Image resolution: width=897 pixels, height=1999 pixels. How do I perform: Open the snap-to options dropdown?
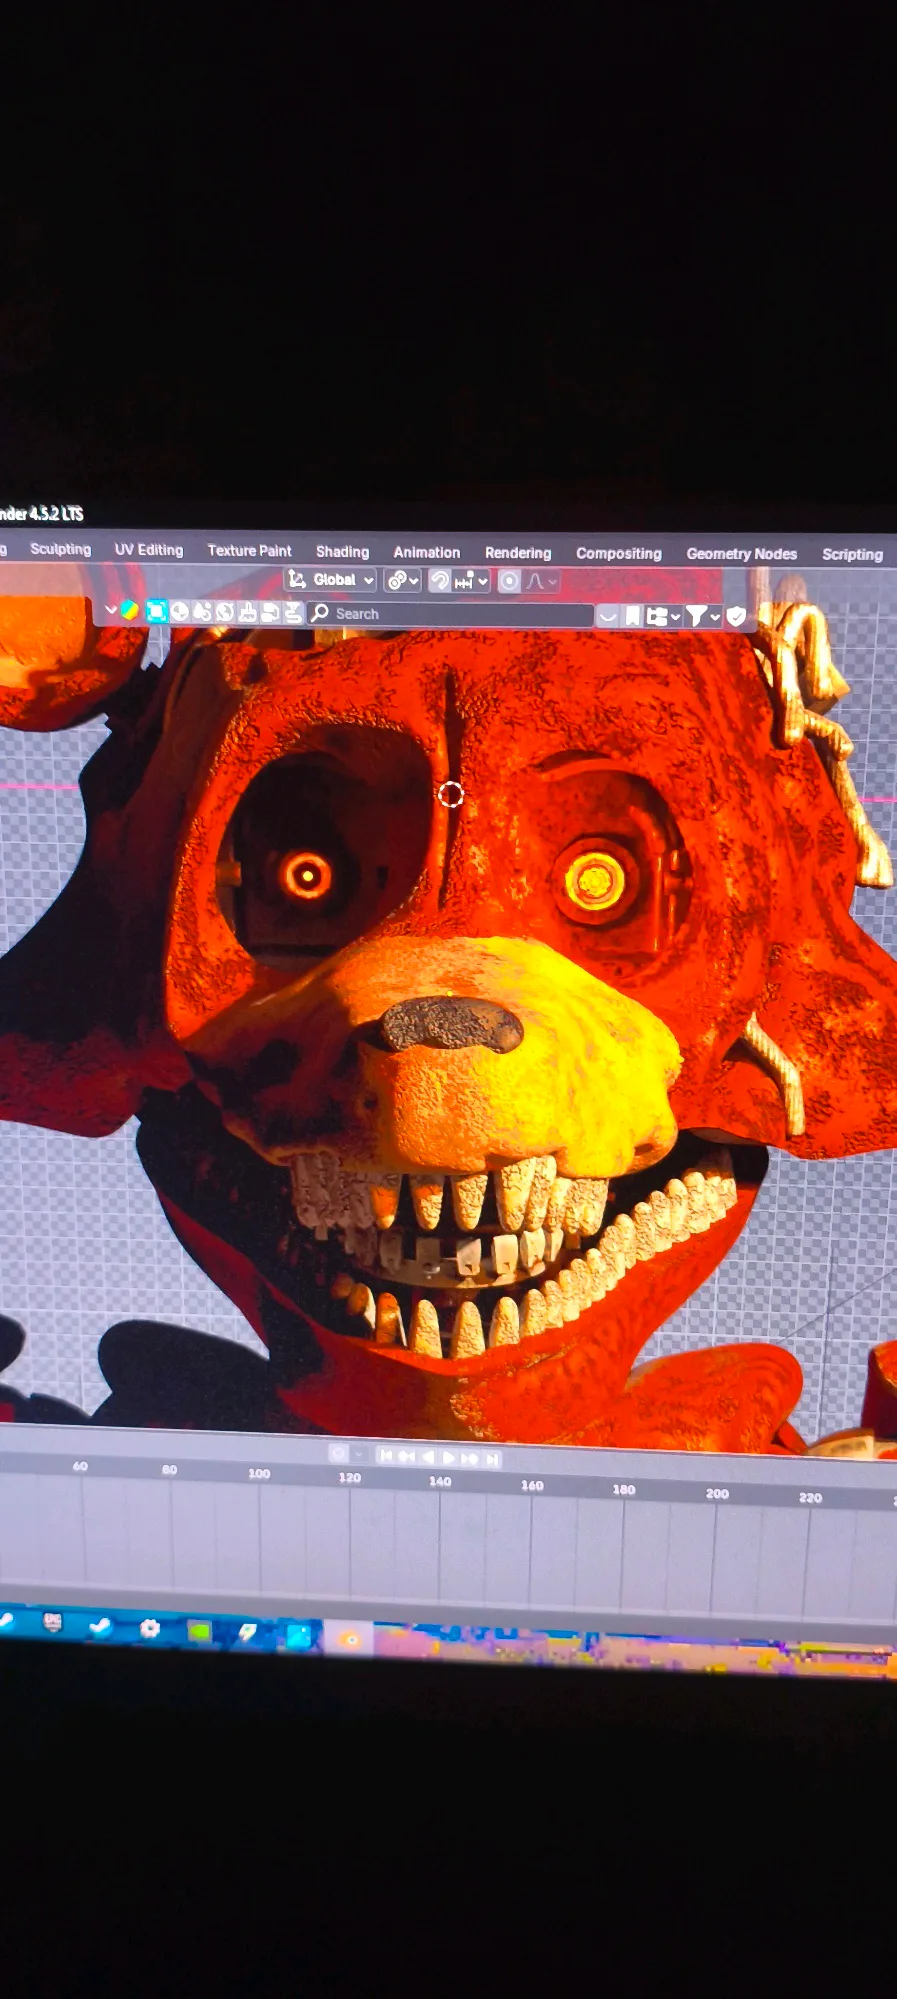(x=471, y=581)
